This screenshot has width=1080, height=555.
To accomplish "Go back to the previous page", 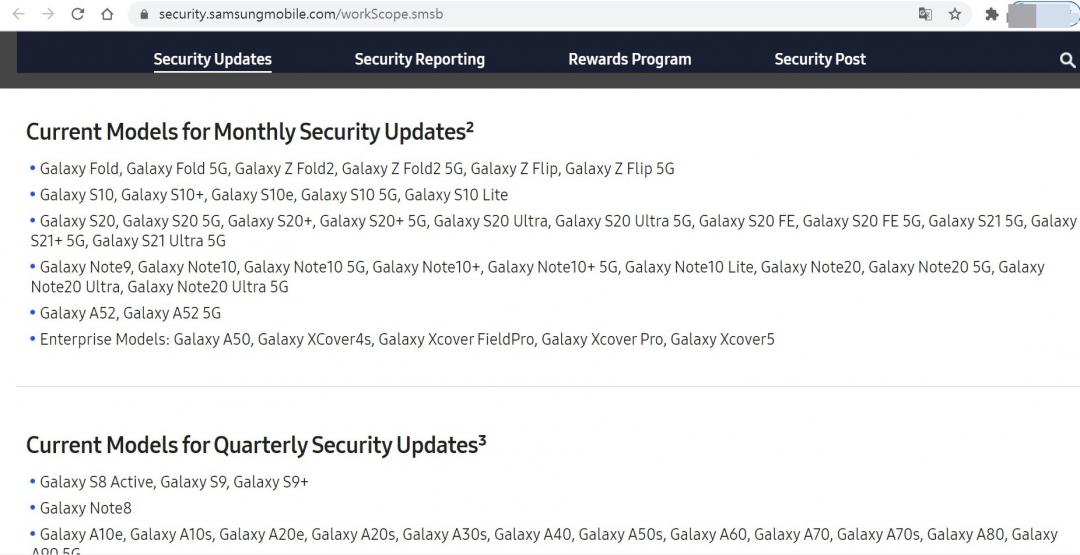I will pyautogui.click(x=18, y=14).
